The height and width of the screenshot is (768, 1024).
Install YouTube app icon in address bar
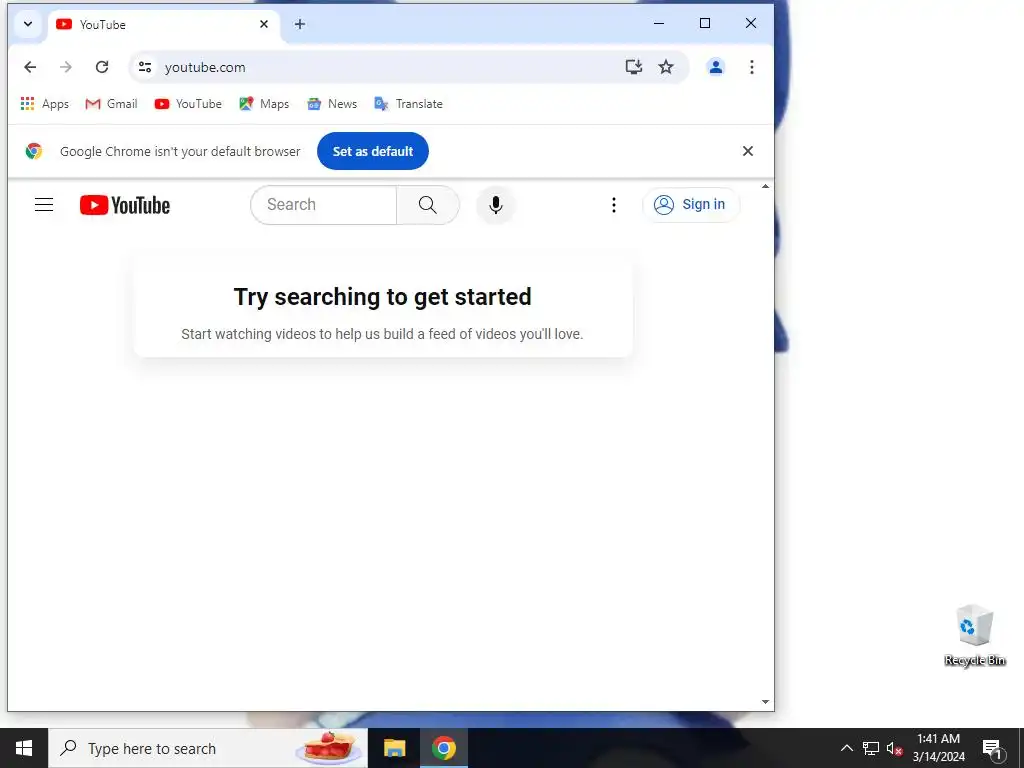point(633,67)
